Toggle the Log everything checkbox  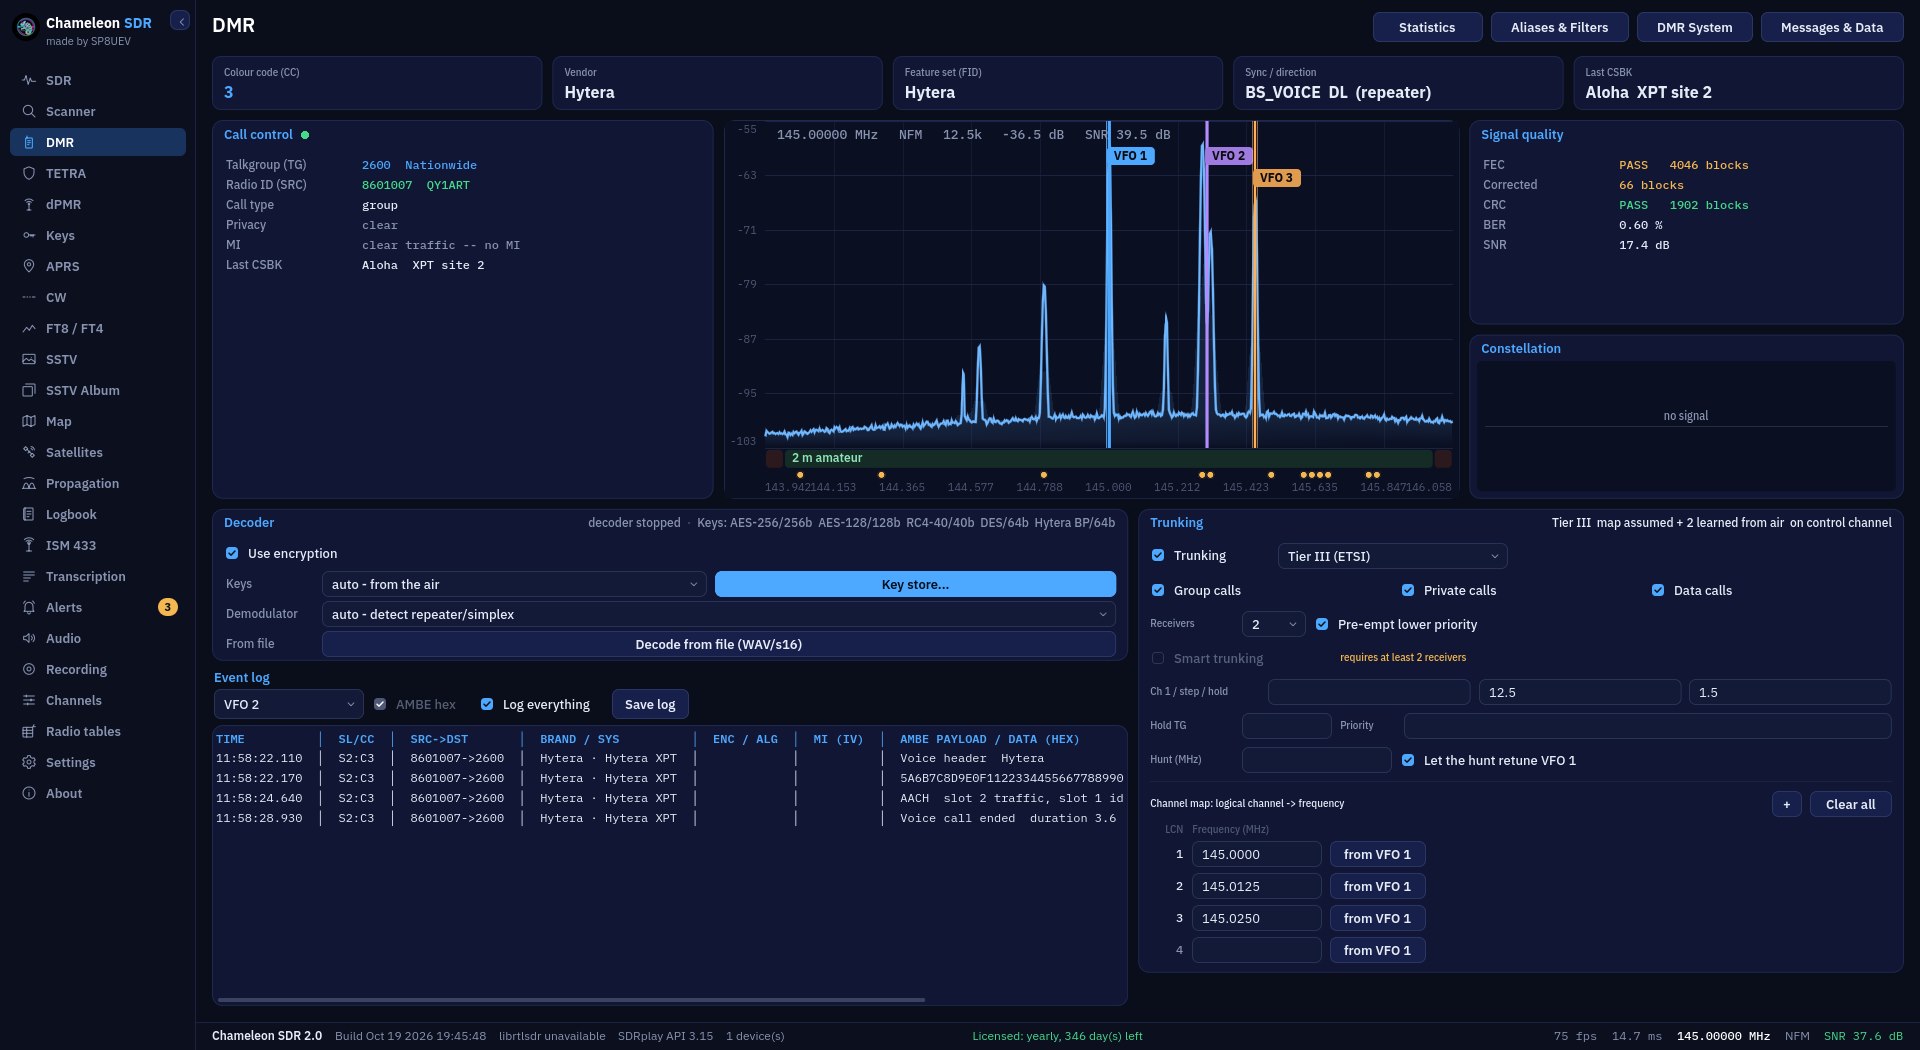487,704
